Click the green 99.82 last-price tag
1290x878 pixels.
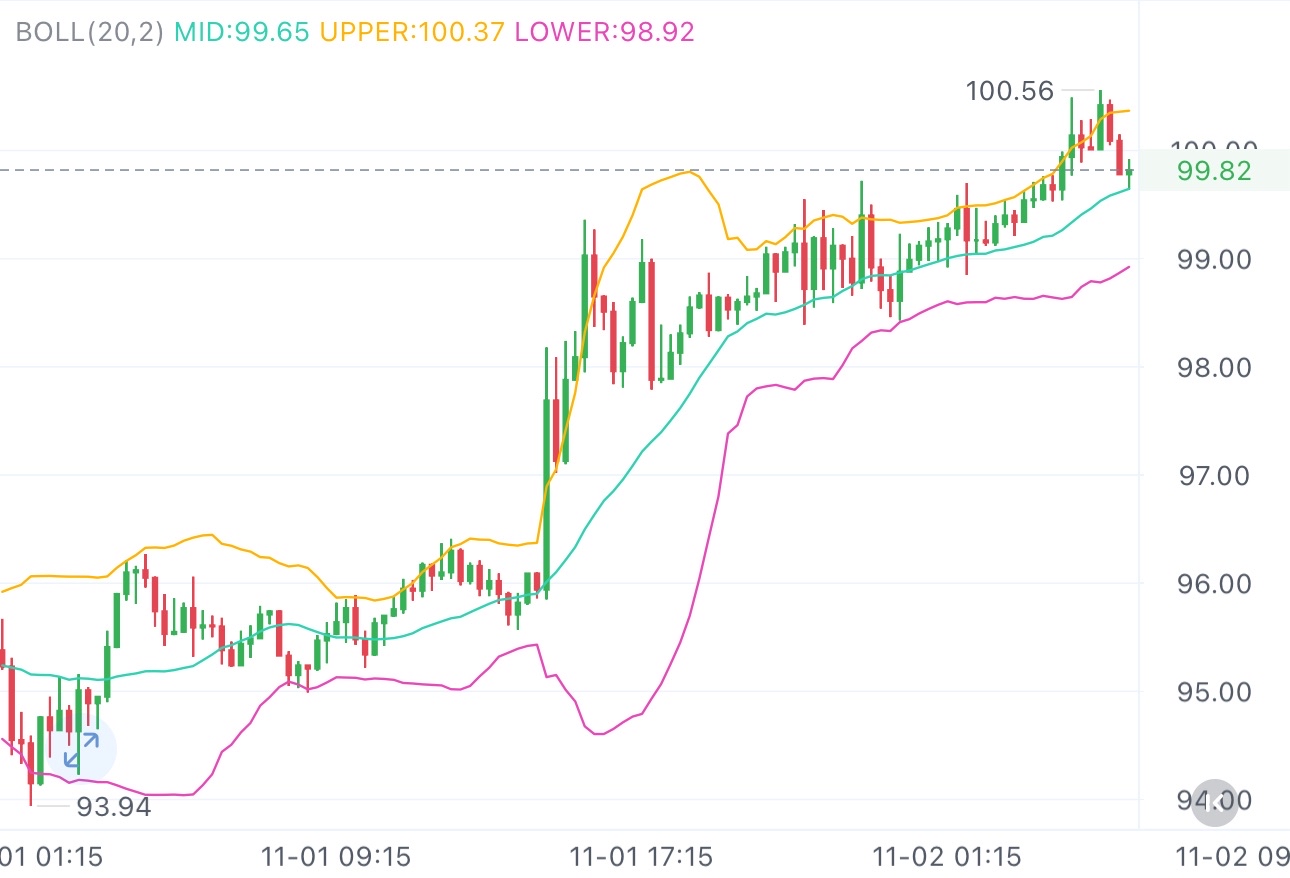click(x=1213, y=171)
